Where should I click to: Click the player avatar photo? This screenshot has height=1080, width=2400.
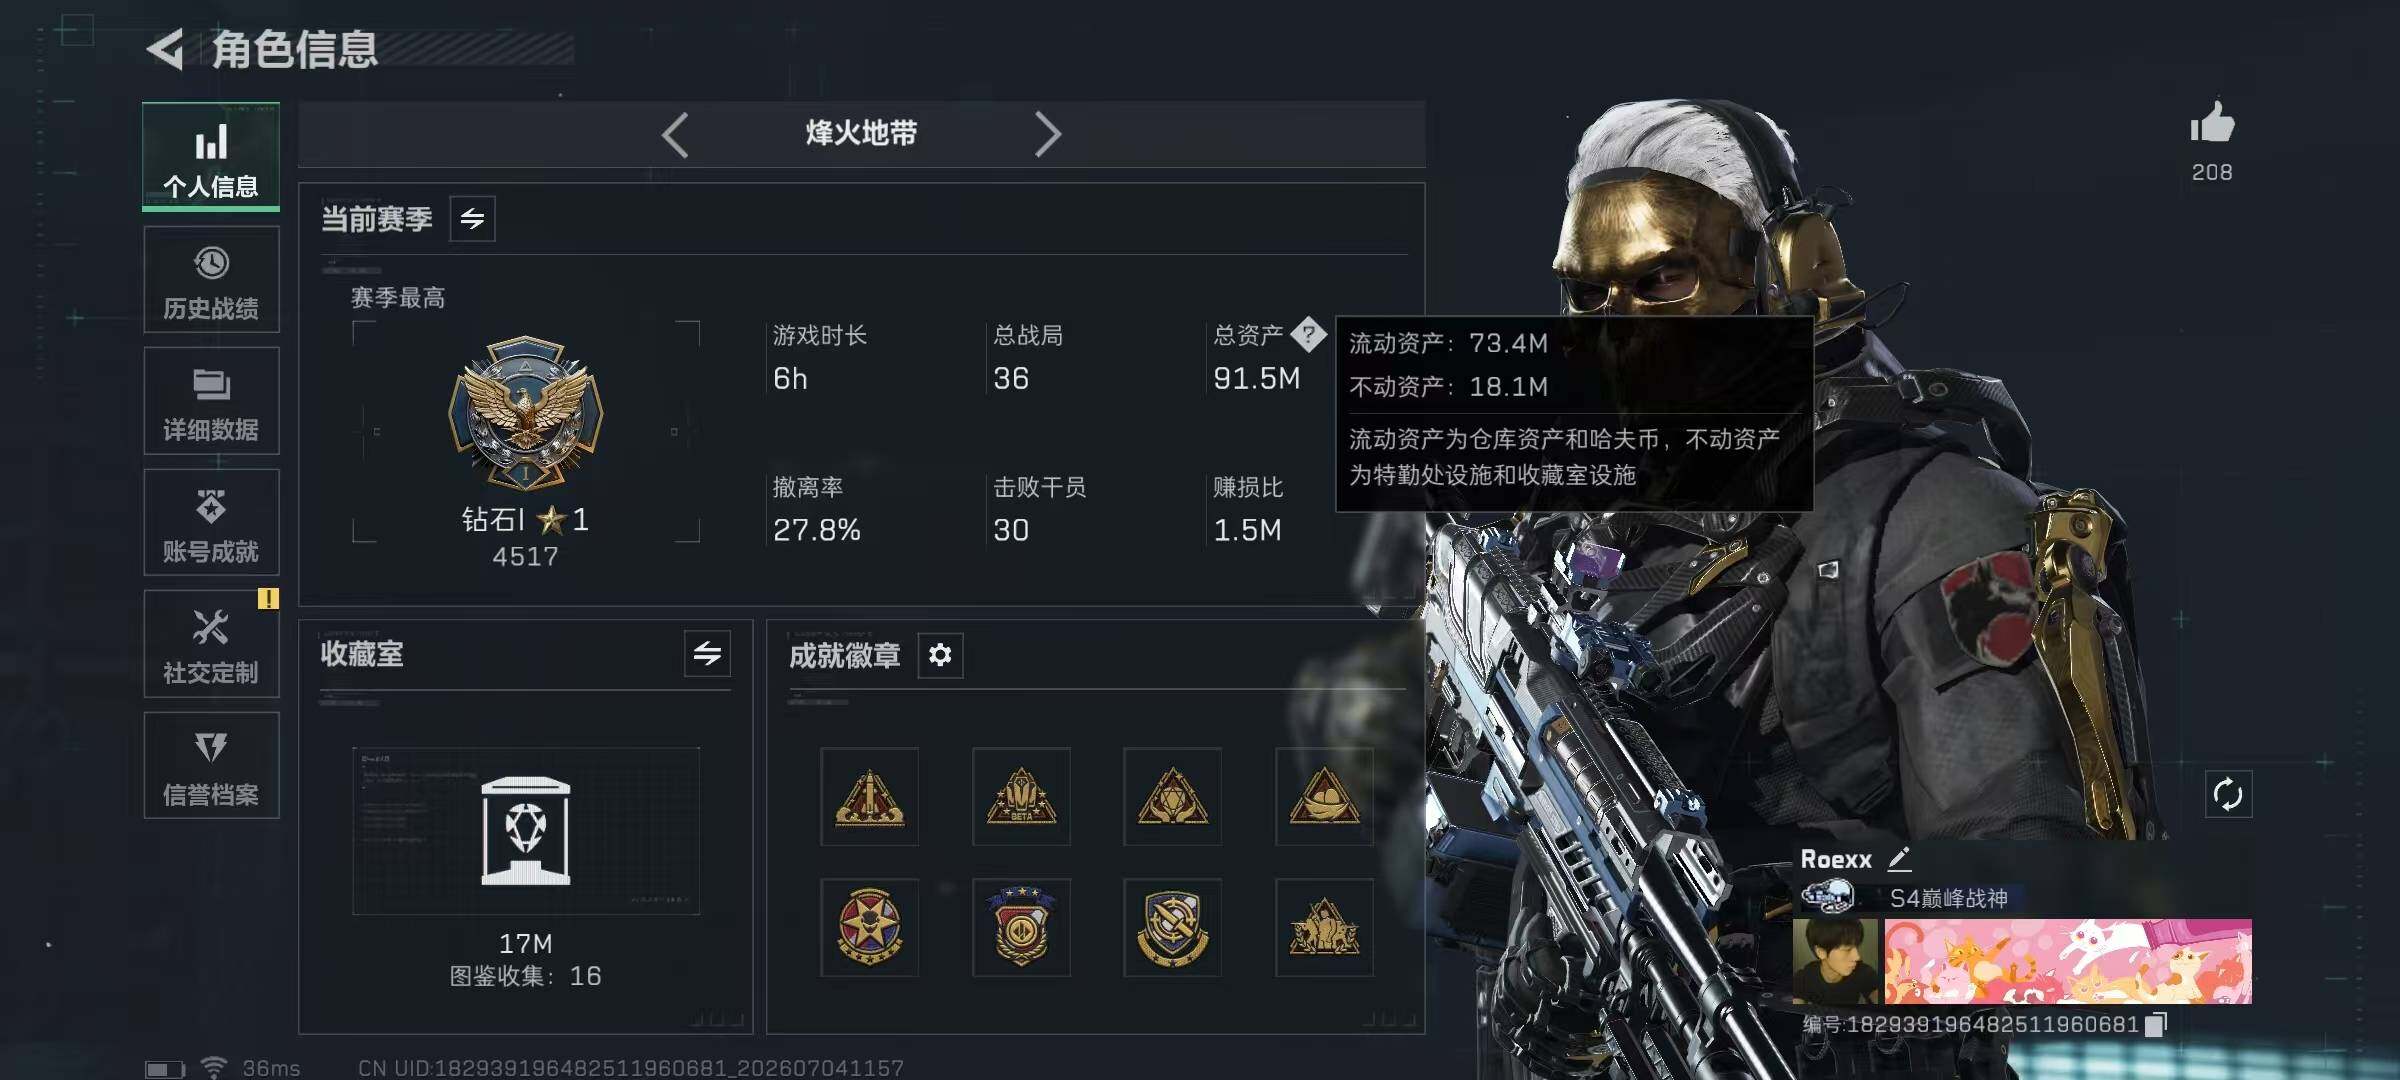(1835, 961)
